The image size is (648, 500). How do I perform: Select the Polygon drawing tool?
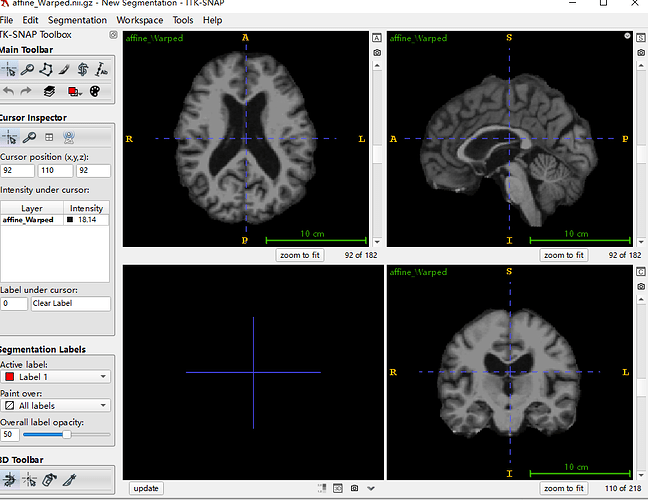click(46, 69)
